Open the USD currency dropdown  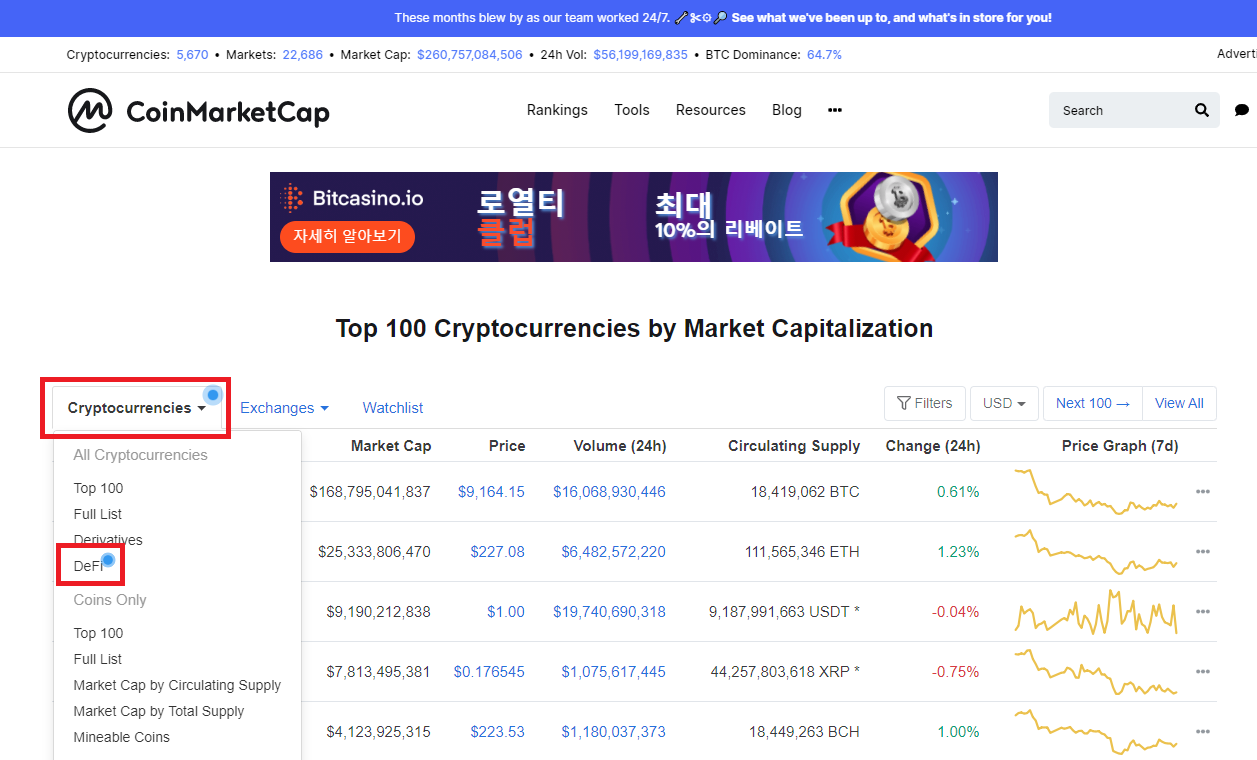(1004, 403)
